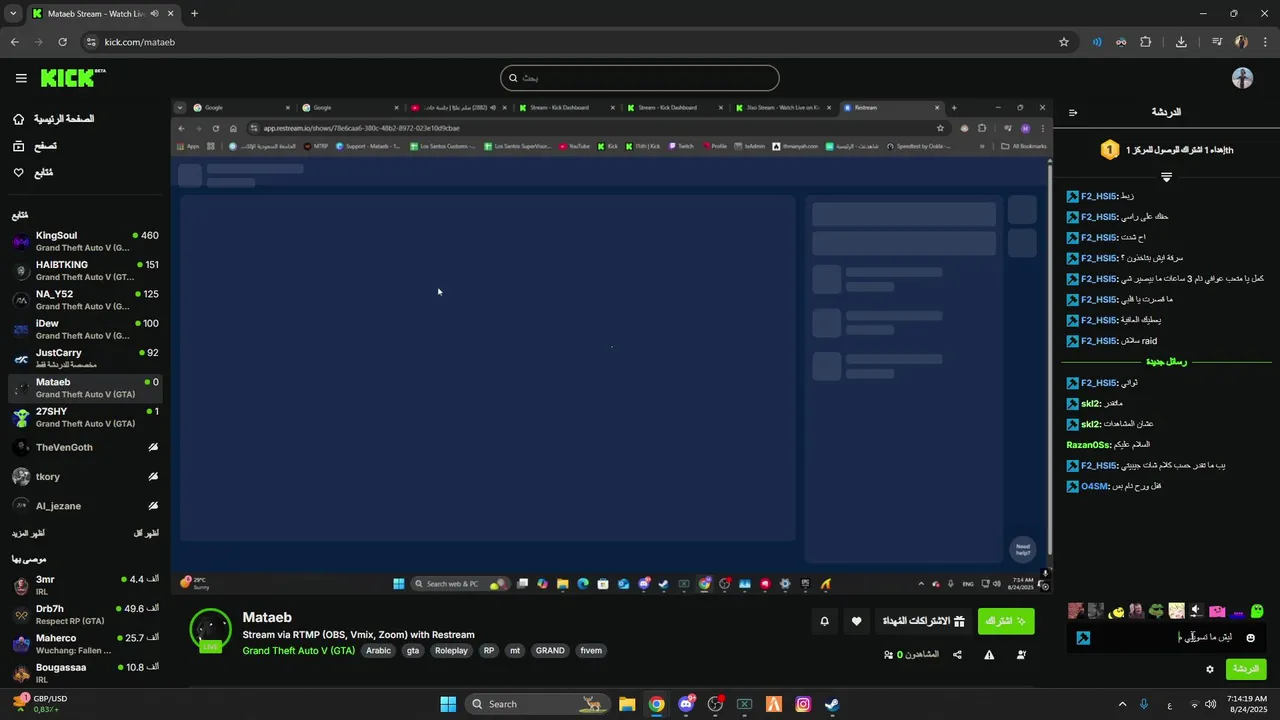Click the Kick search box

point(640,78)
